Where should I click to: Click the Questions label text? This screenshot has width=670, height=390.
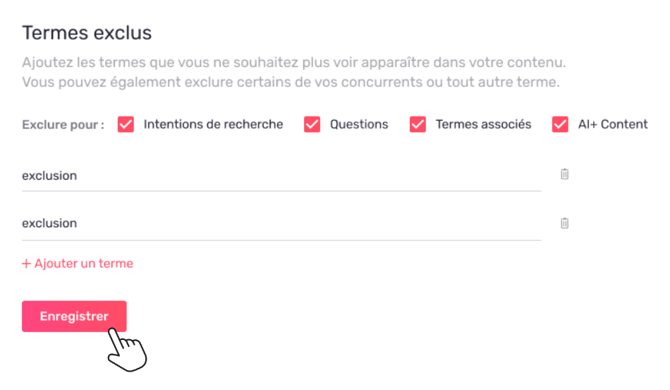tap(359, 124)
